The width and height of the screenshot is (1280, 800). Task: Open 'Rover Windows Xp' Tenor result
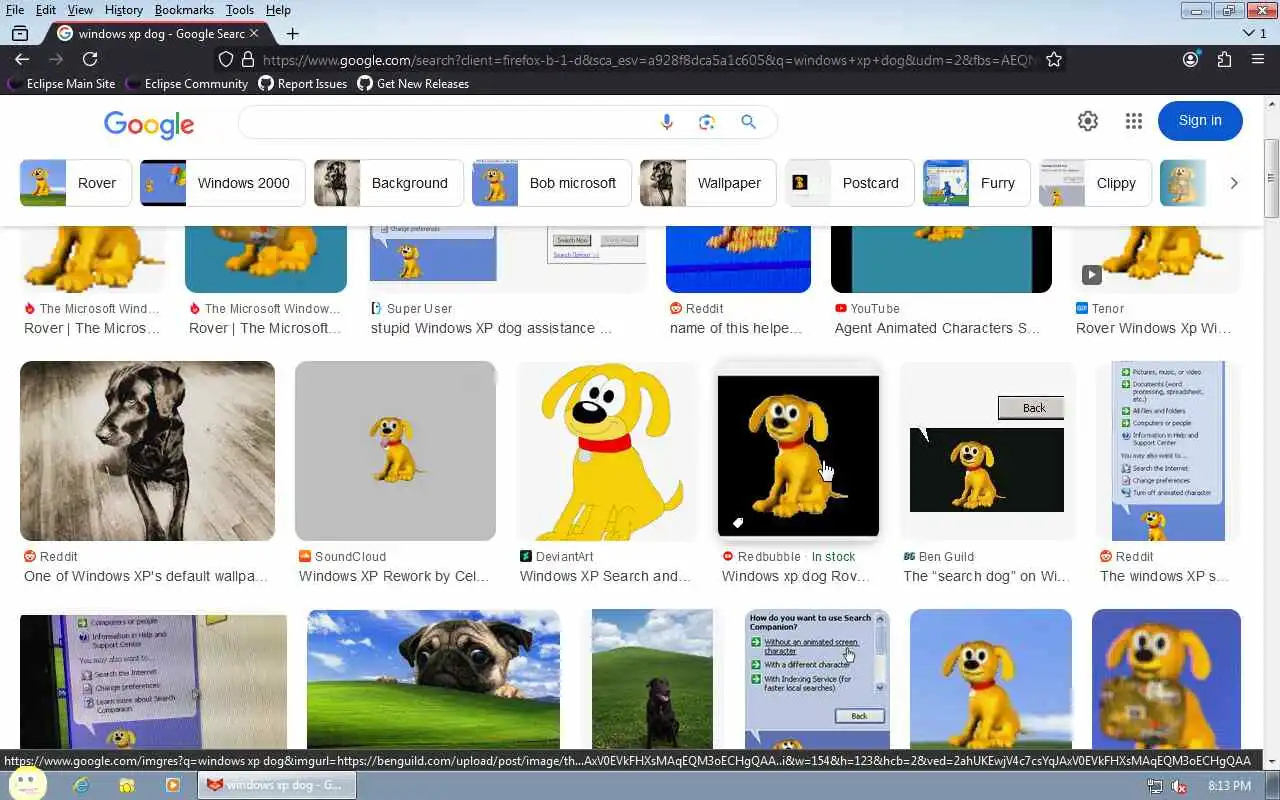(1153, 328)
